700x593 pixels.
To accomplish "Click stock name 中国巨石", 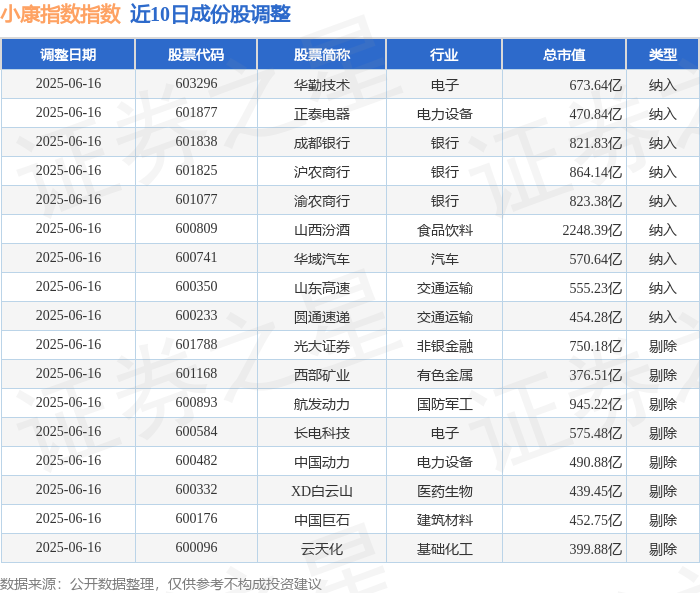I will click(321, 520).
